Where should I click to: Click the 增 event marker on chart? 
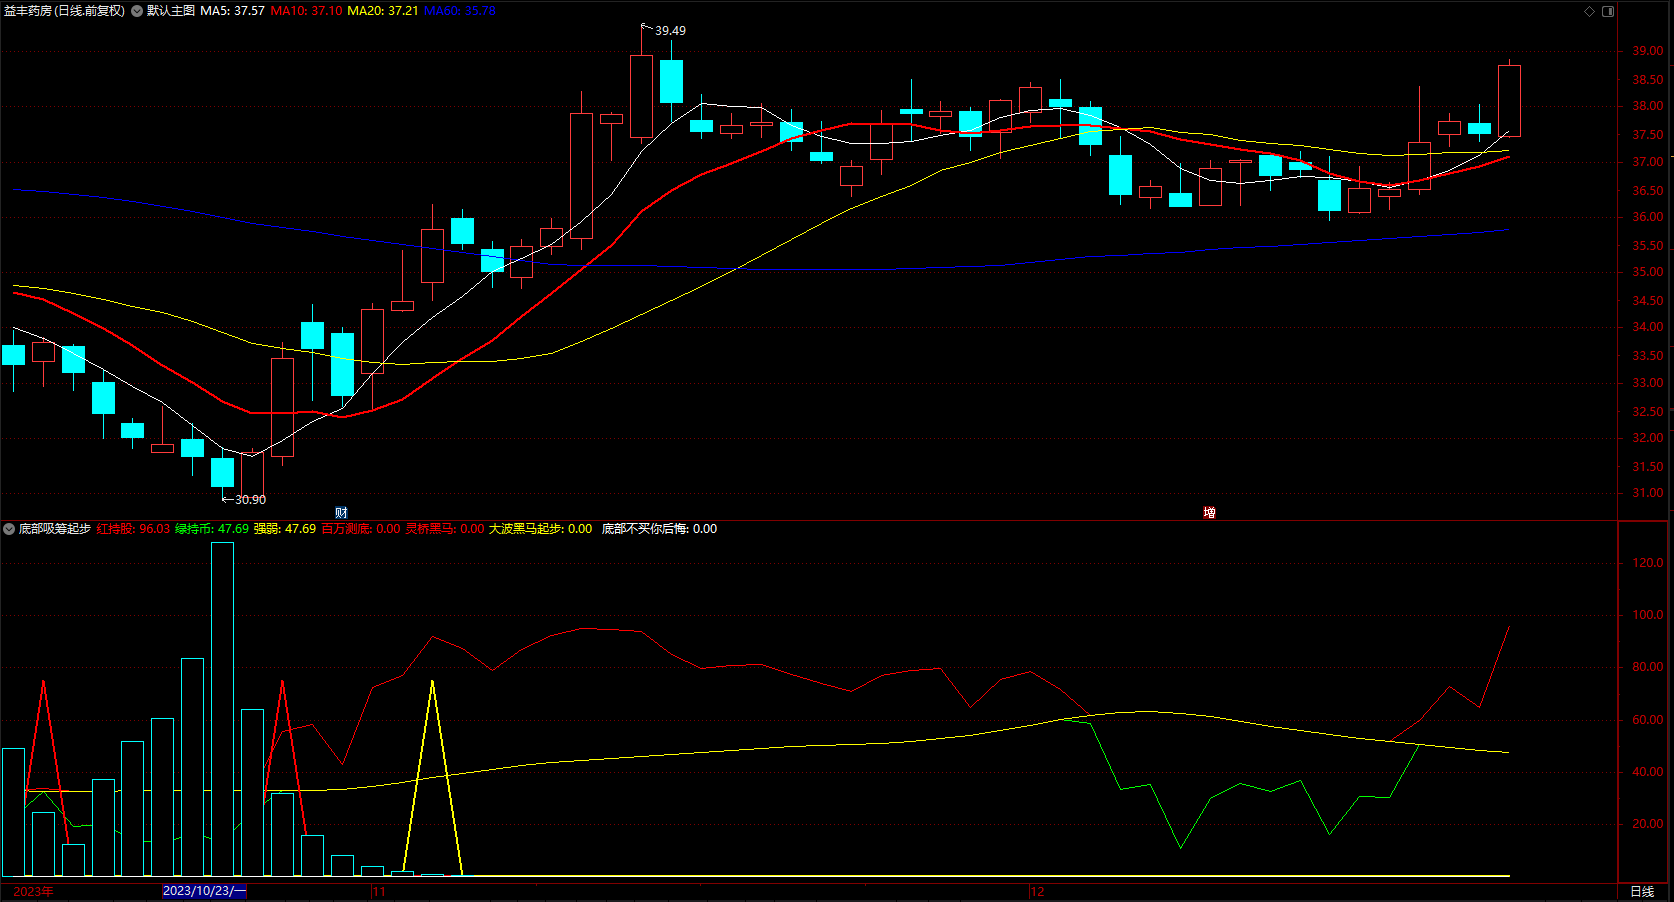point(1209,512)
